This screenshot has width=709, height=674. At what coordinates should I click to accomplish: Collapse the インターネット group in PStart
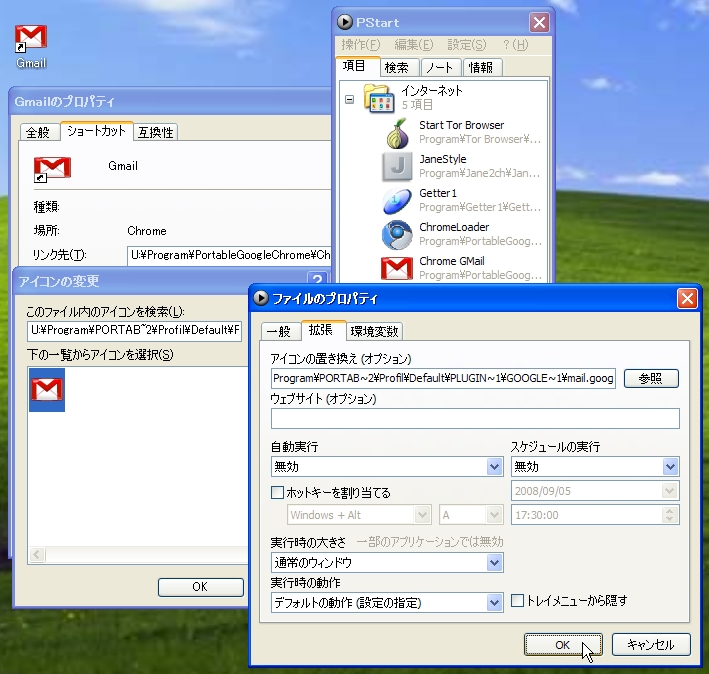[x=350, y=99]
